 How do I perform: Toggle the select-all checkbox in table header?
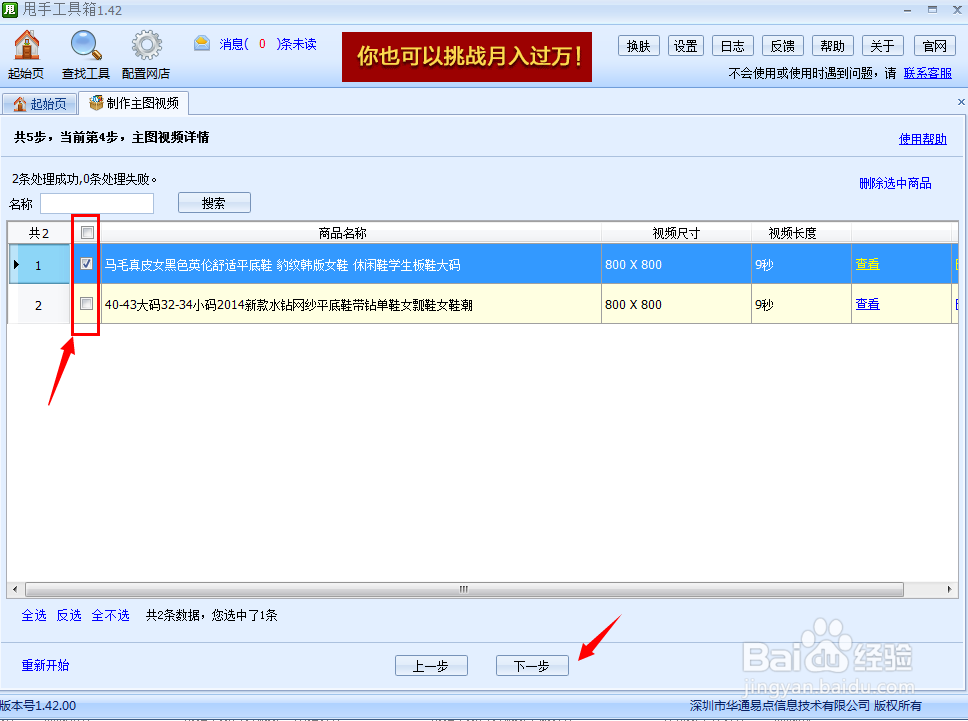pyautogui.click(x=87, y=231)
